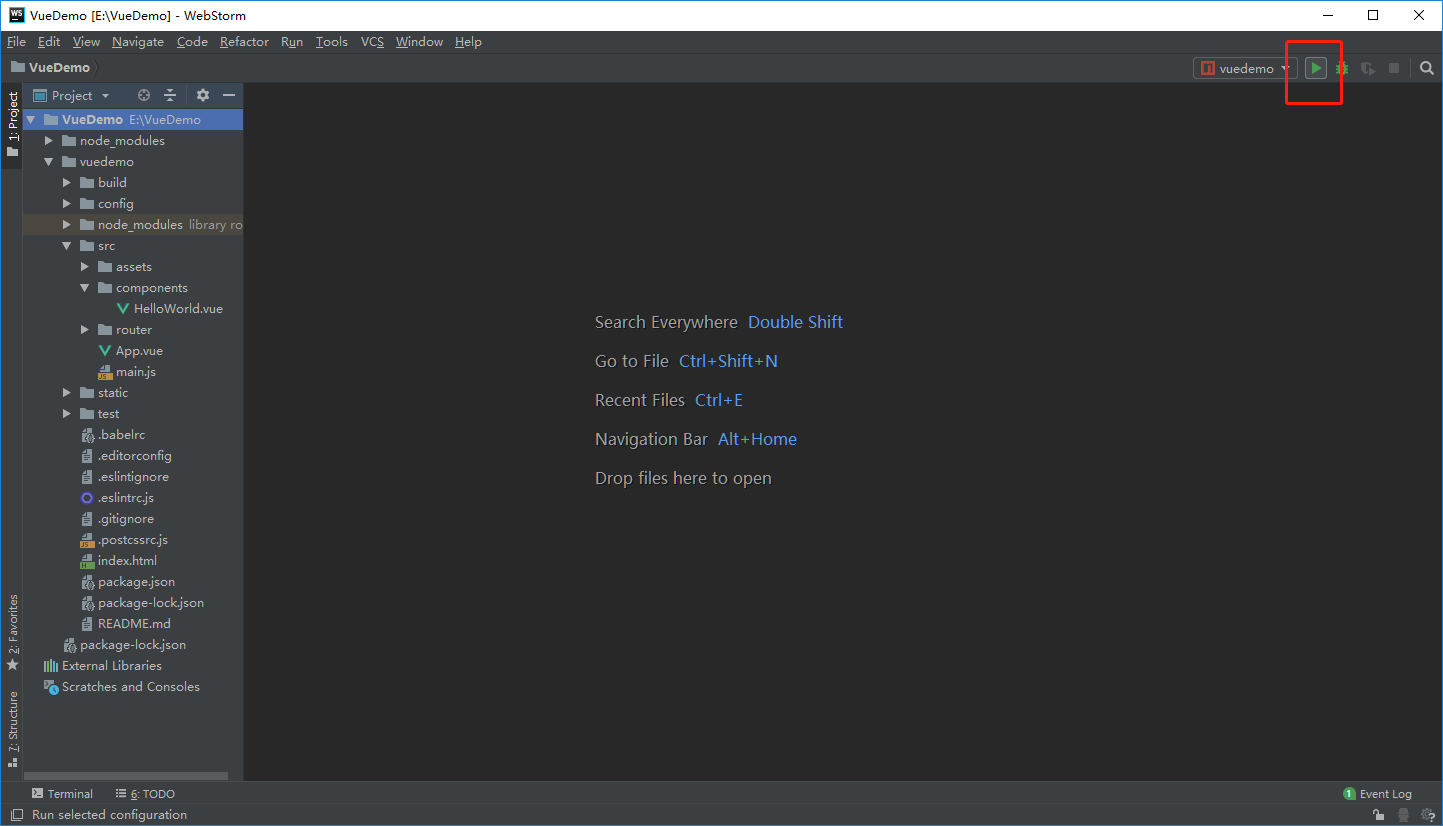Click package.json under vuedemo folder

[x=127, y=581]
